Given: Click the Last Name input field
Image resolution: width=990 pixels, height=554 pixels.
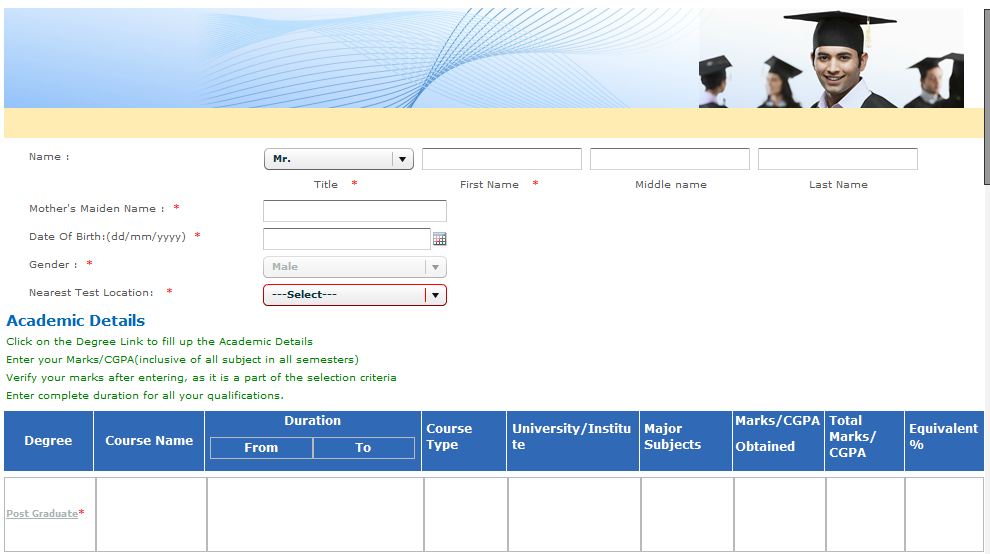Looking at the screenshot, I should [838, 159].
